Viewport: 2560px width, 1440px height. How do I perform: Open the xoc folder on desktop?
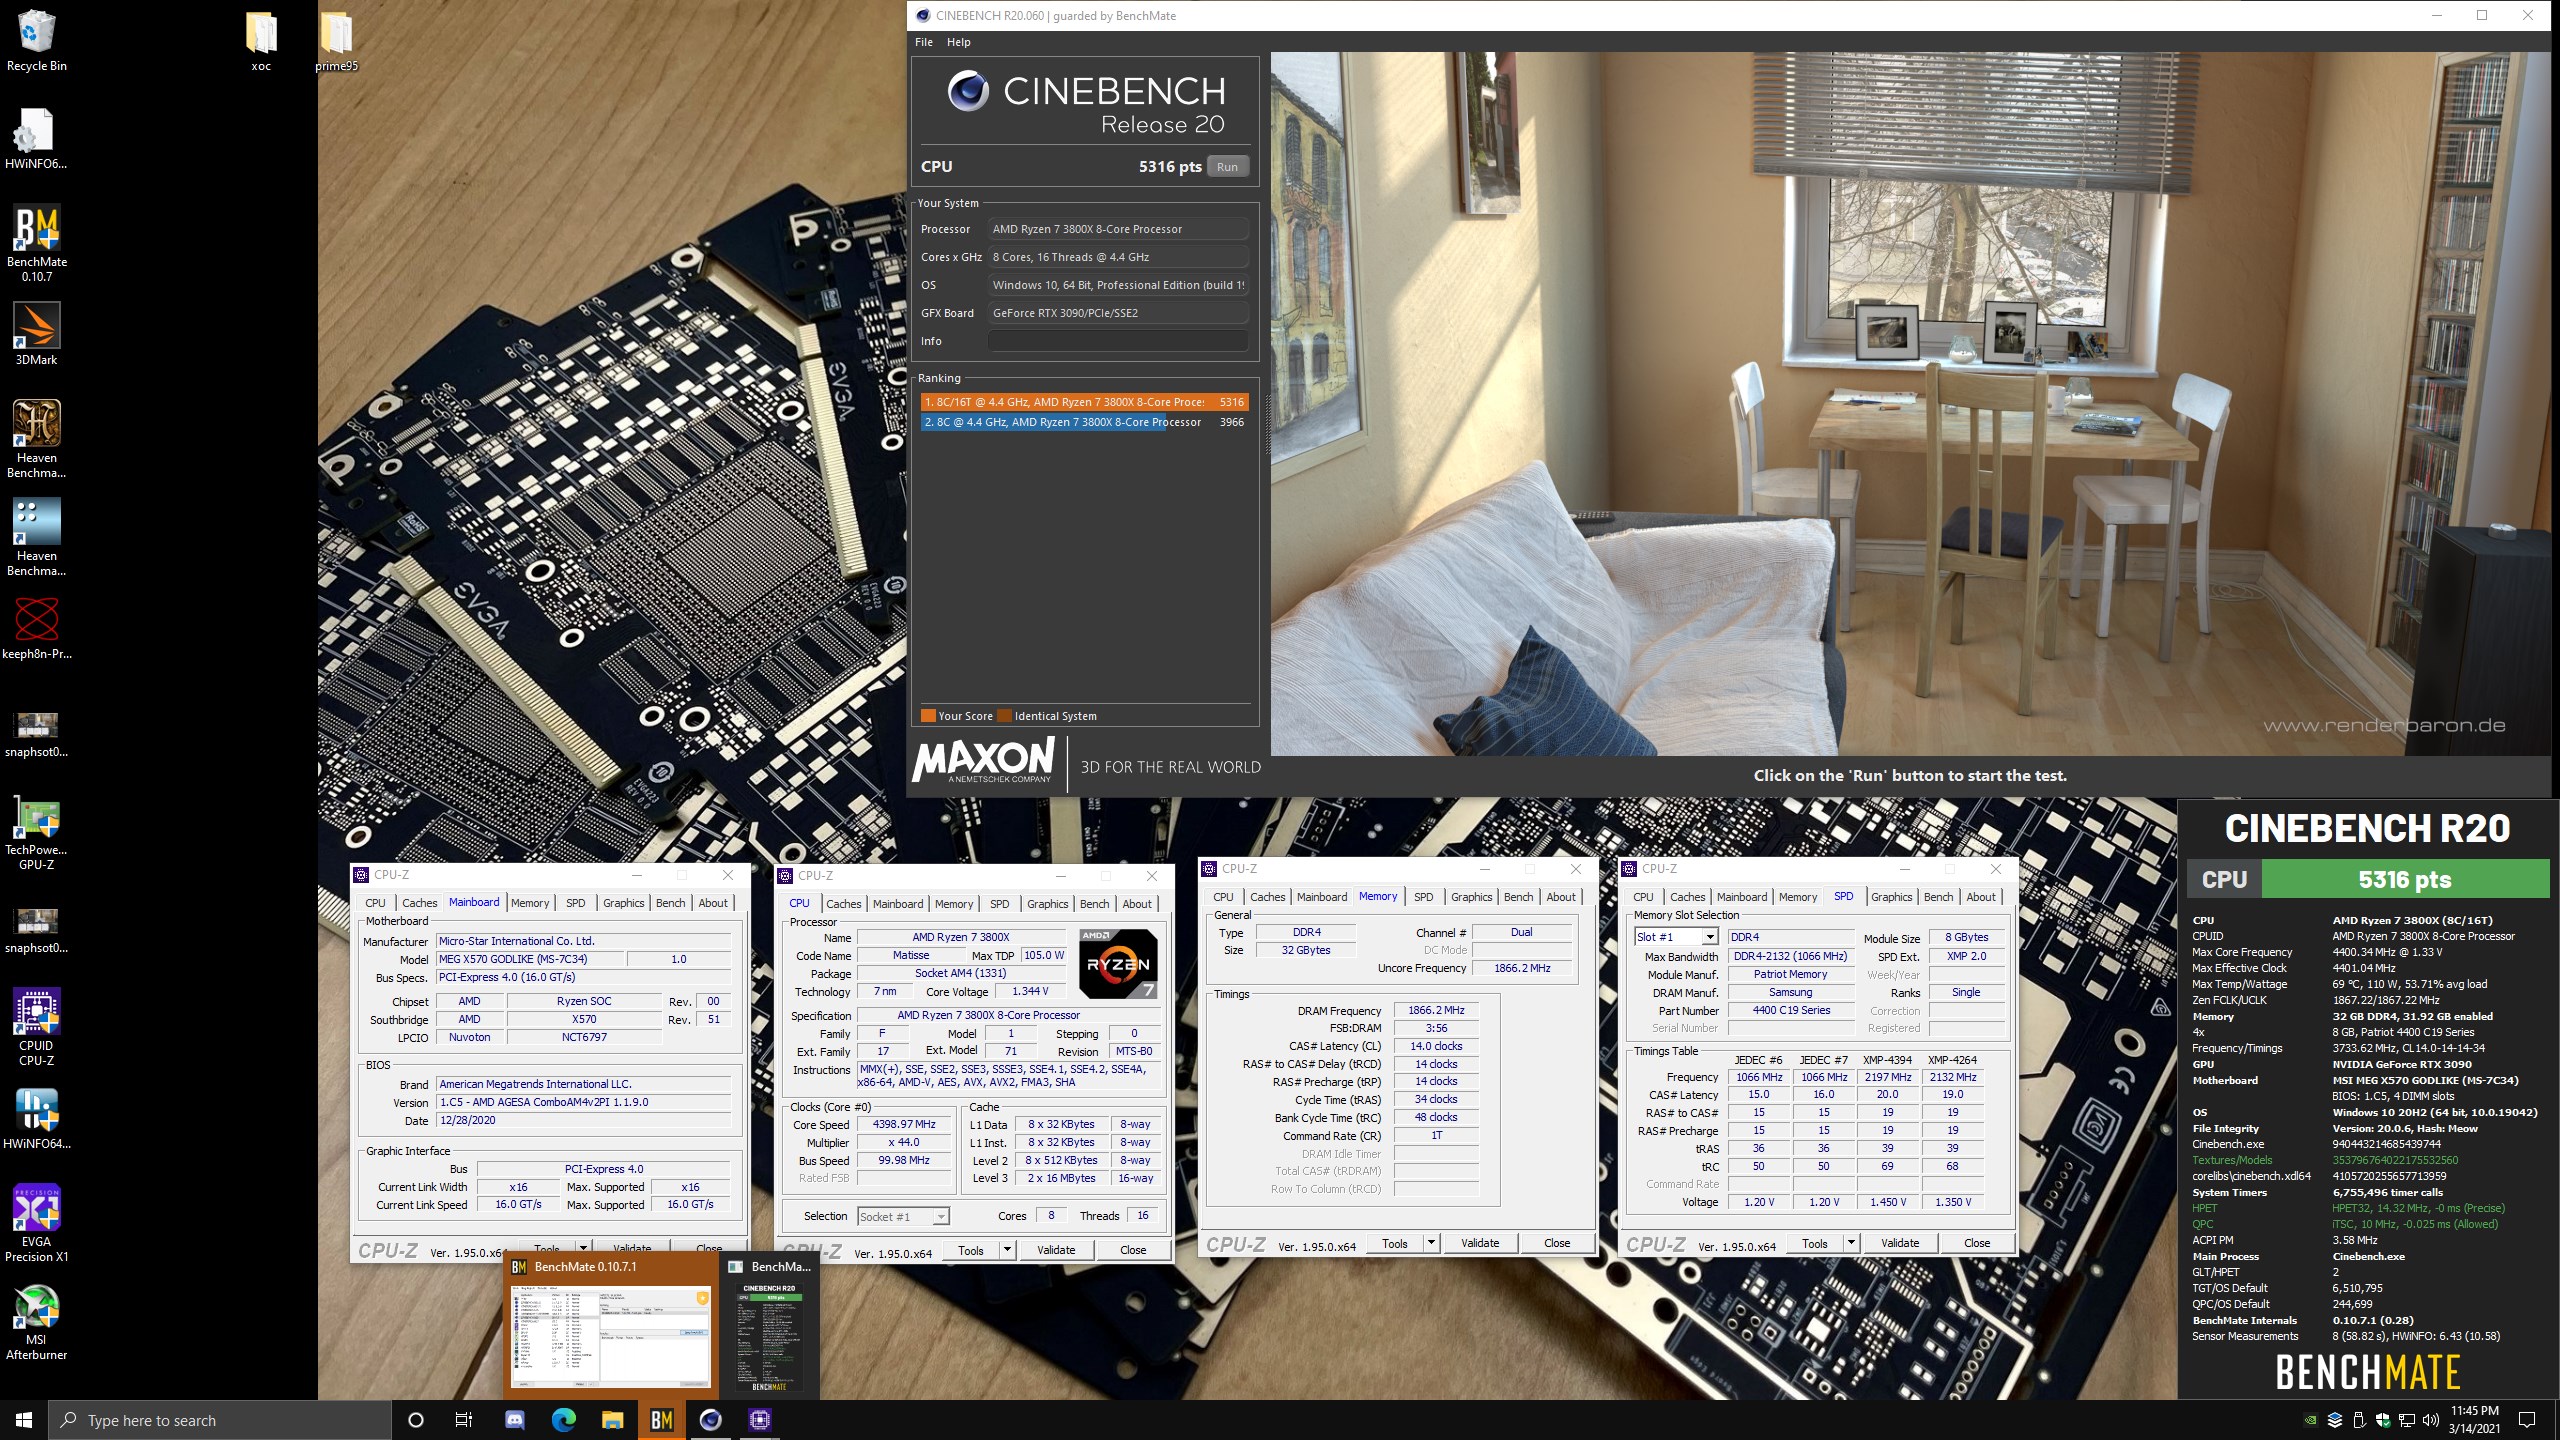[261, 40]
